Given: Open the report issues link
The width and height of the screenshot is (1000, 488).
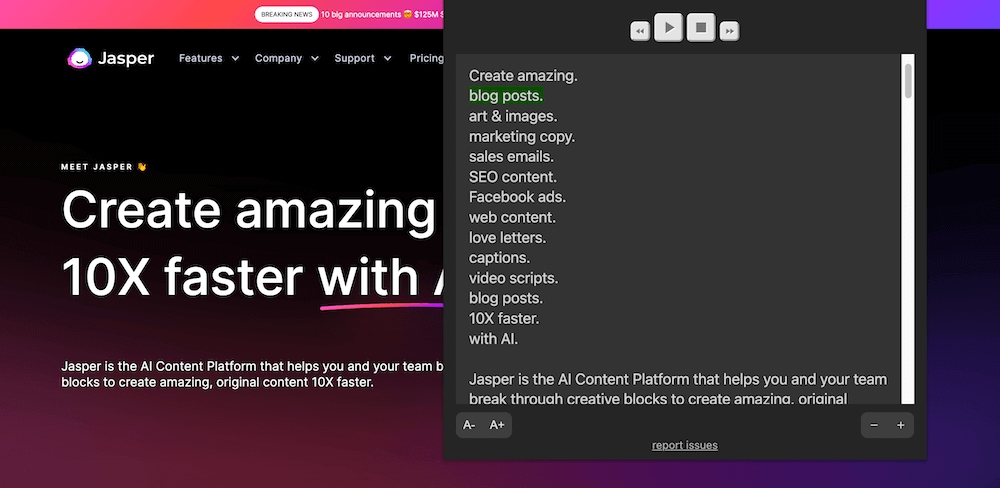Looking at the screenshot, I should point(684,445).
